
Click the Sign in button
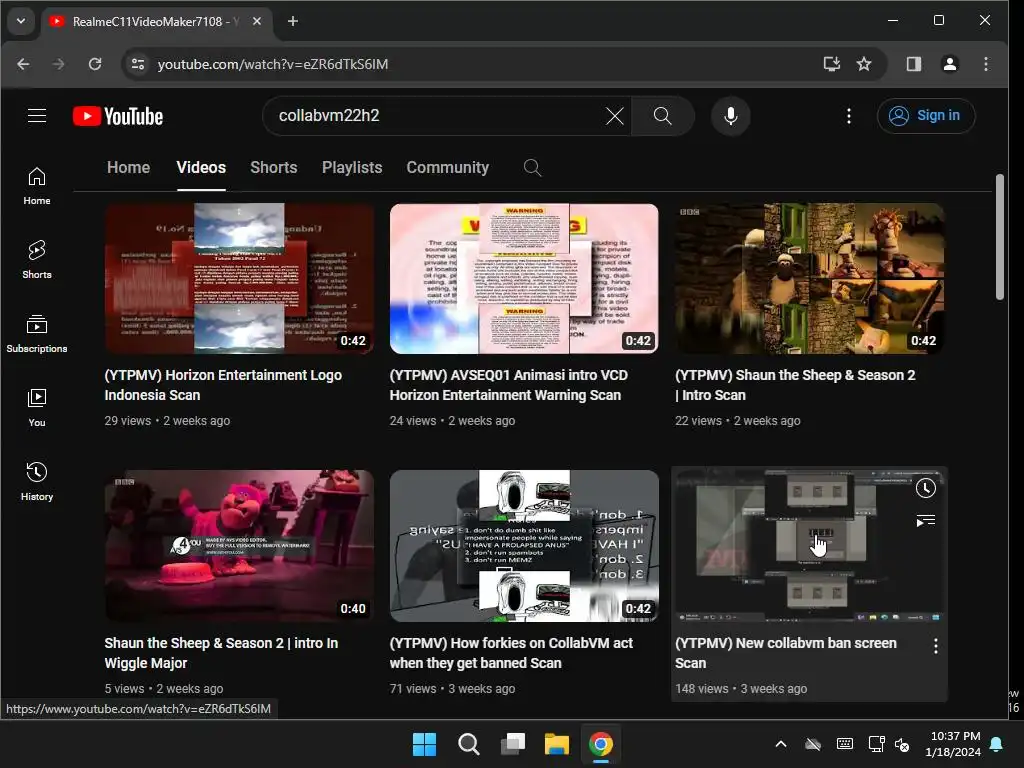click(926, 116)
